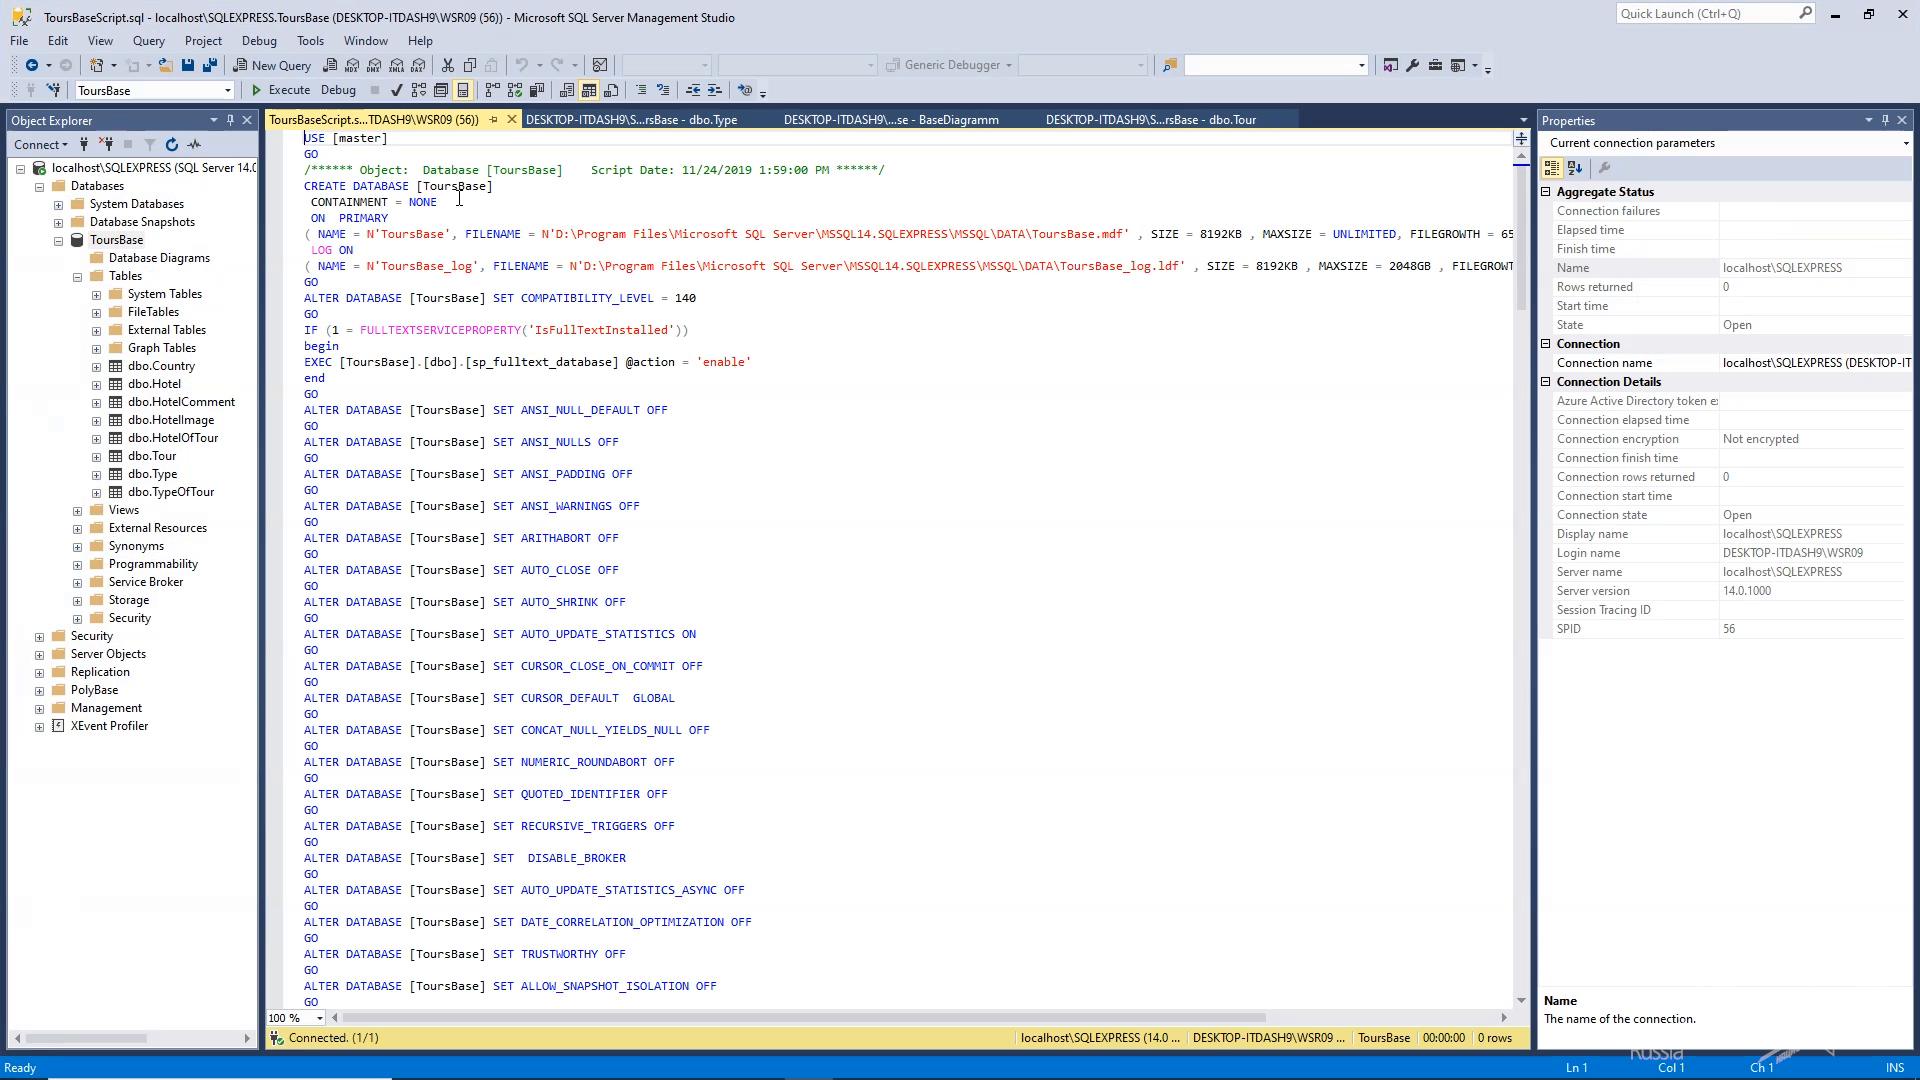Switch to the dbo.Tour tab
The height and width of the screenshot is (1080, 1920).
(1151, 120)
